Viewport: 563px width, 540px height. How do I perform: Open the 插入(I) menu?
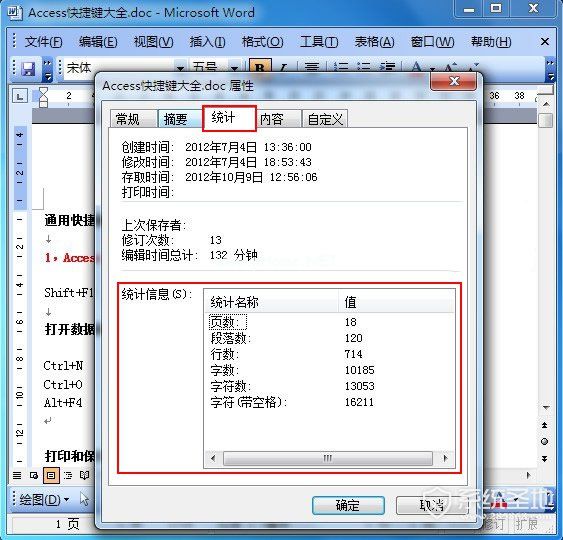point(207,42)
